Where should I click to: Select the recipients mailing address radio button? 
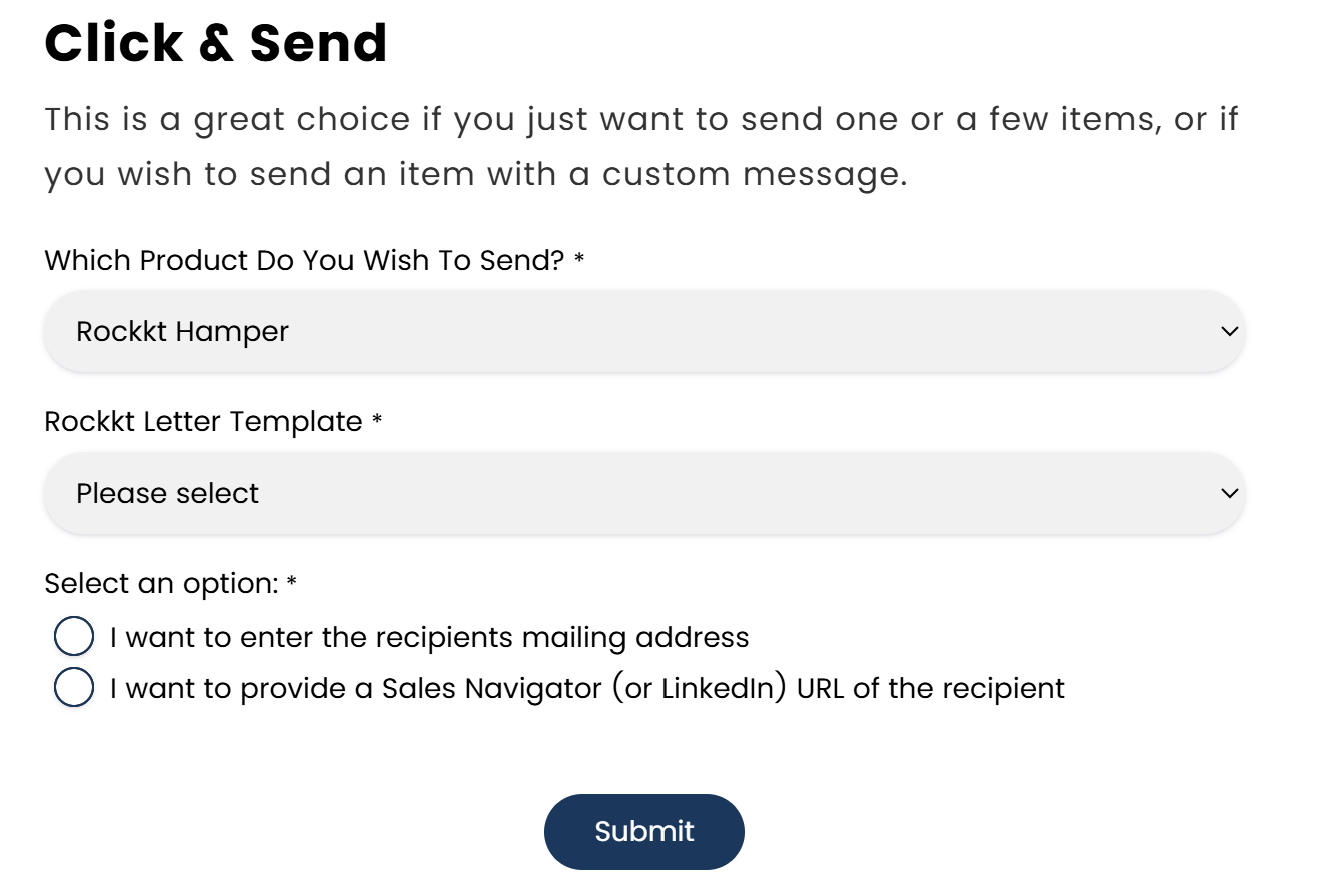(x=74, y=637)
